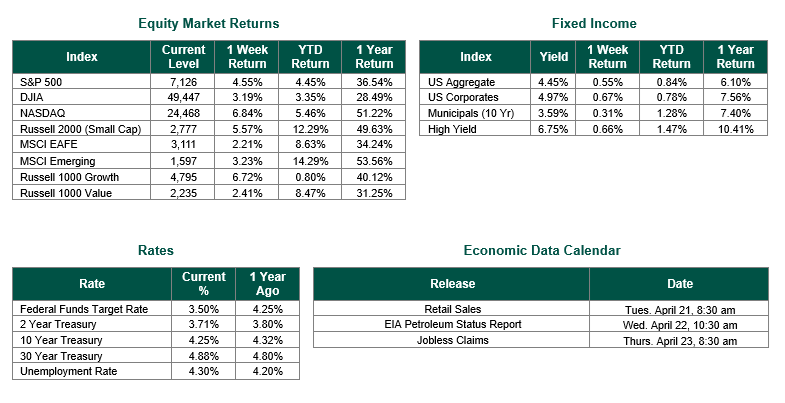This screenshot has height=403, width=785.
Task: Click the Fixed Income section heading
Action: tap(593, 23)
